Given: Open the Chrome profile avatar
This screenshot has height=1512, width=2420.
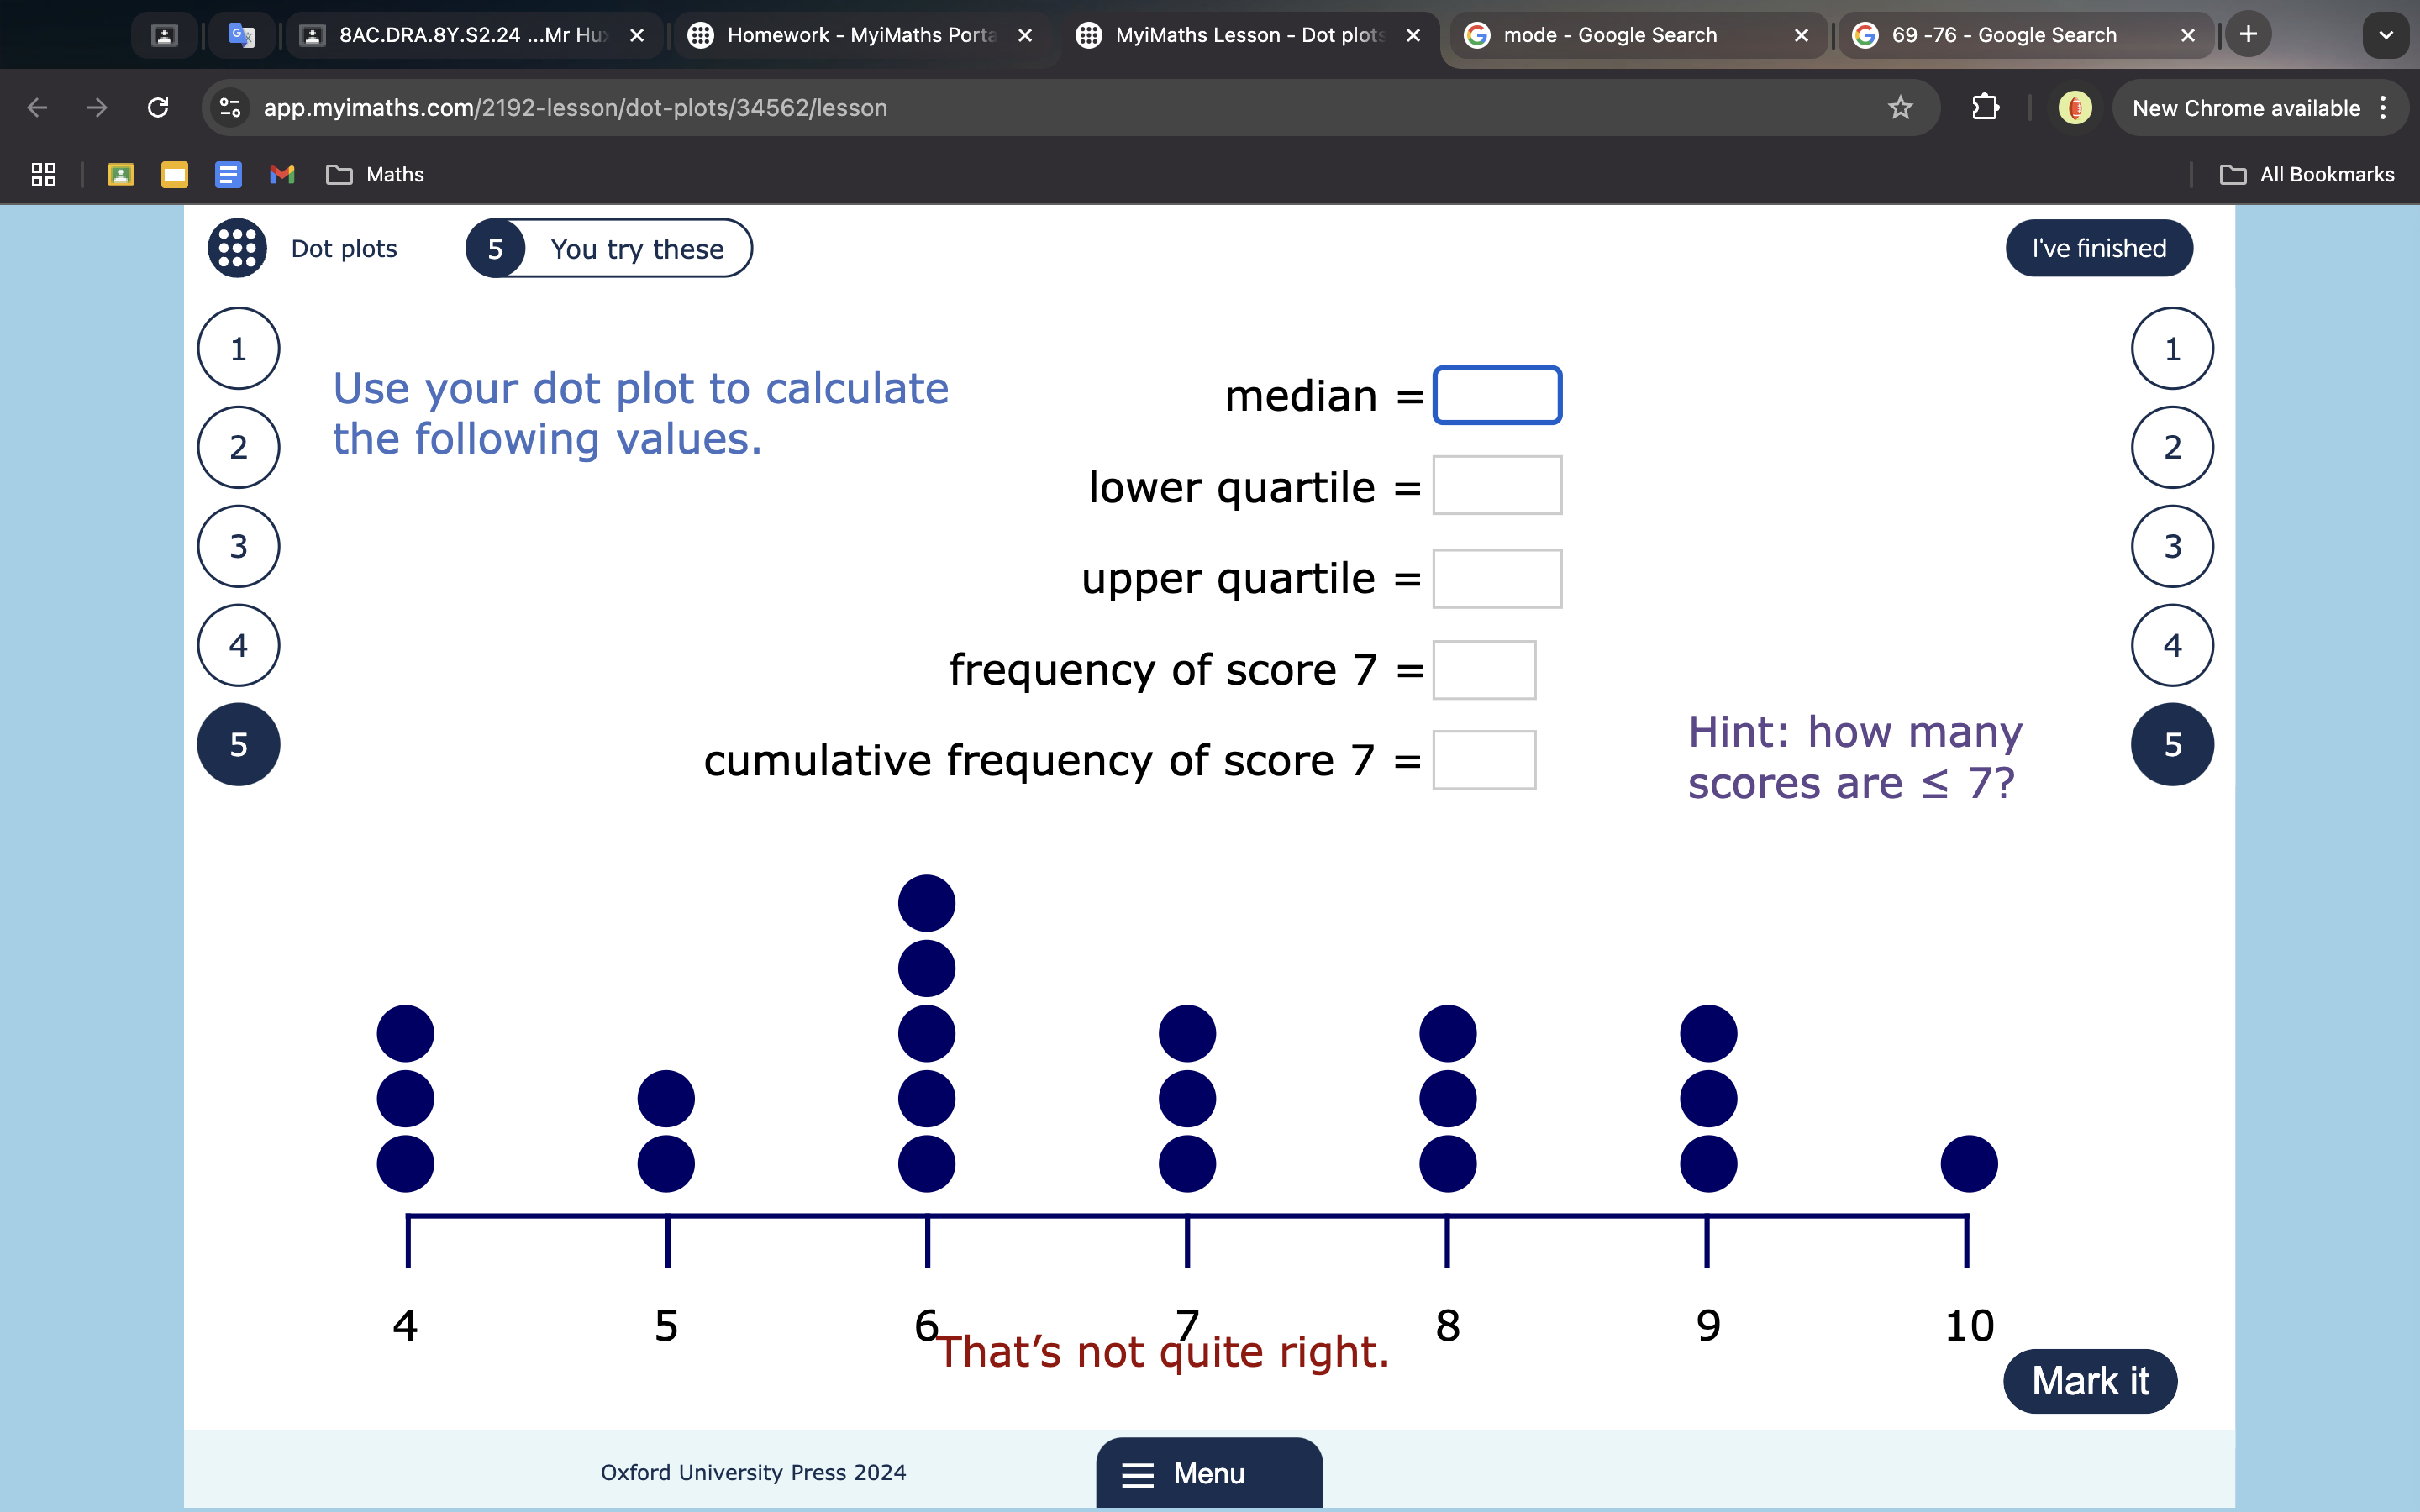Looking at the screenshot, I should coord(2075,107).
